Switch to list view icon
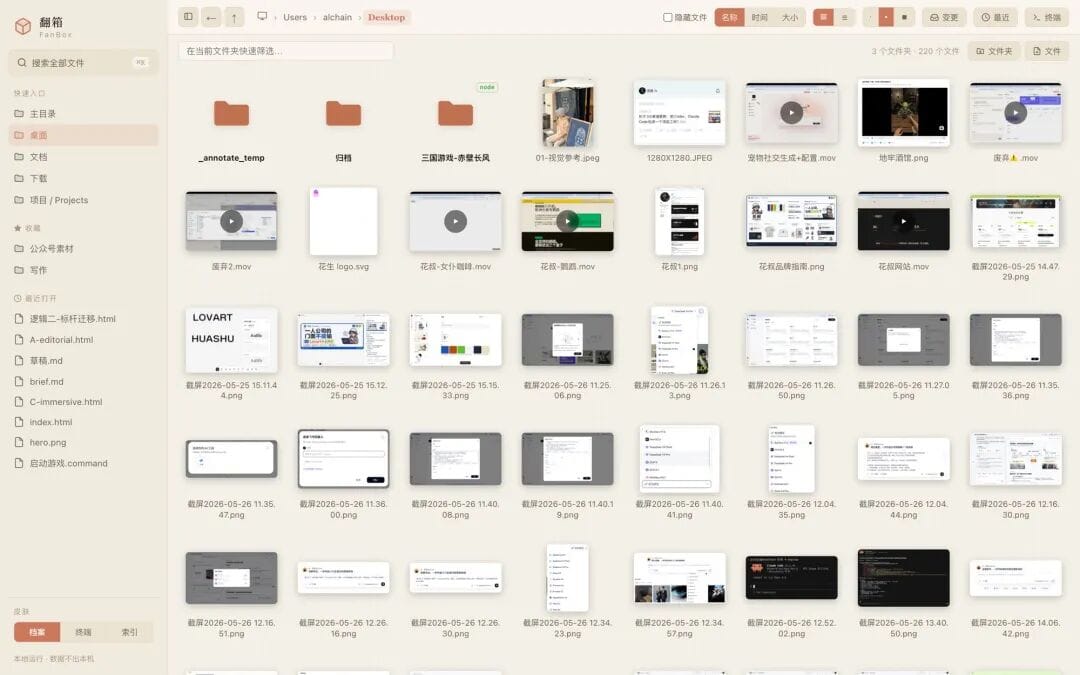The width and height of the screenshot is (1080, 675). (844, 17)
